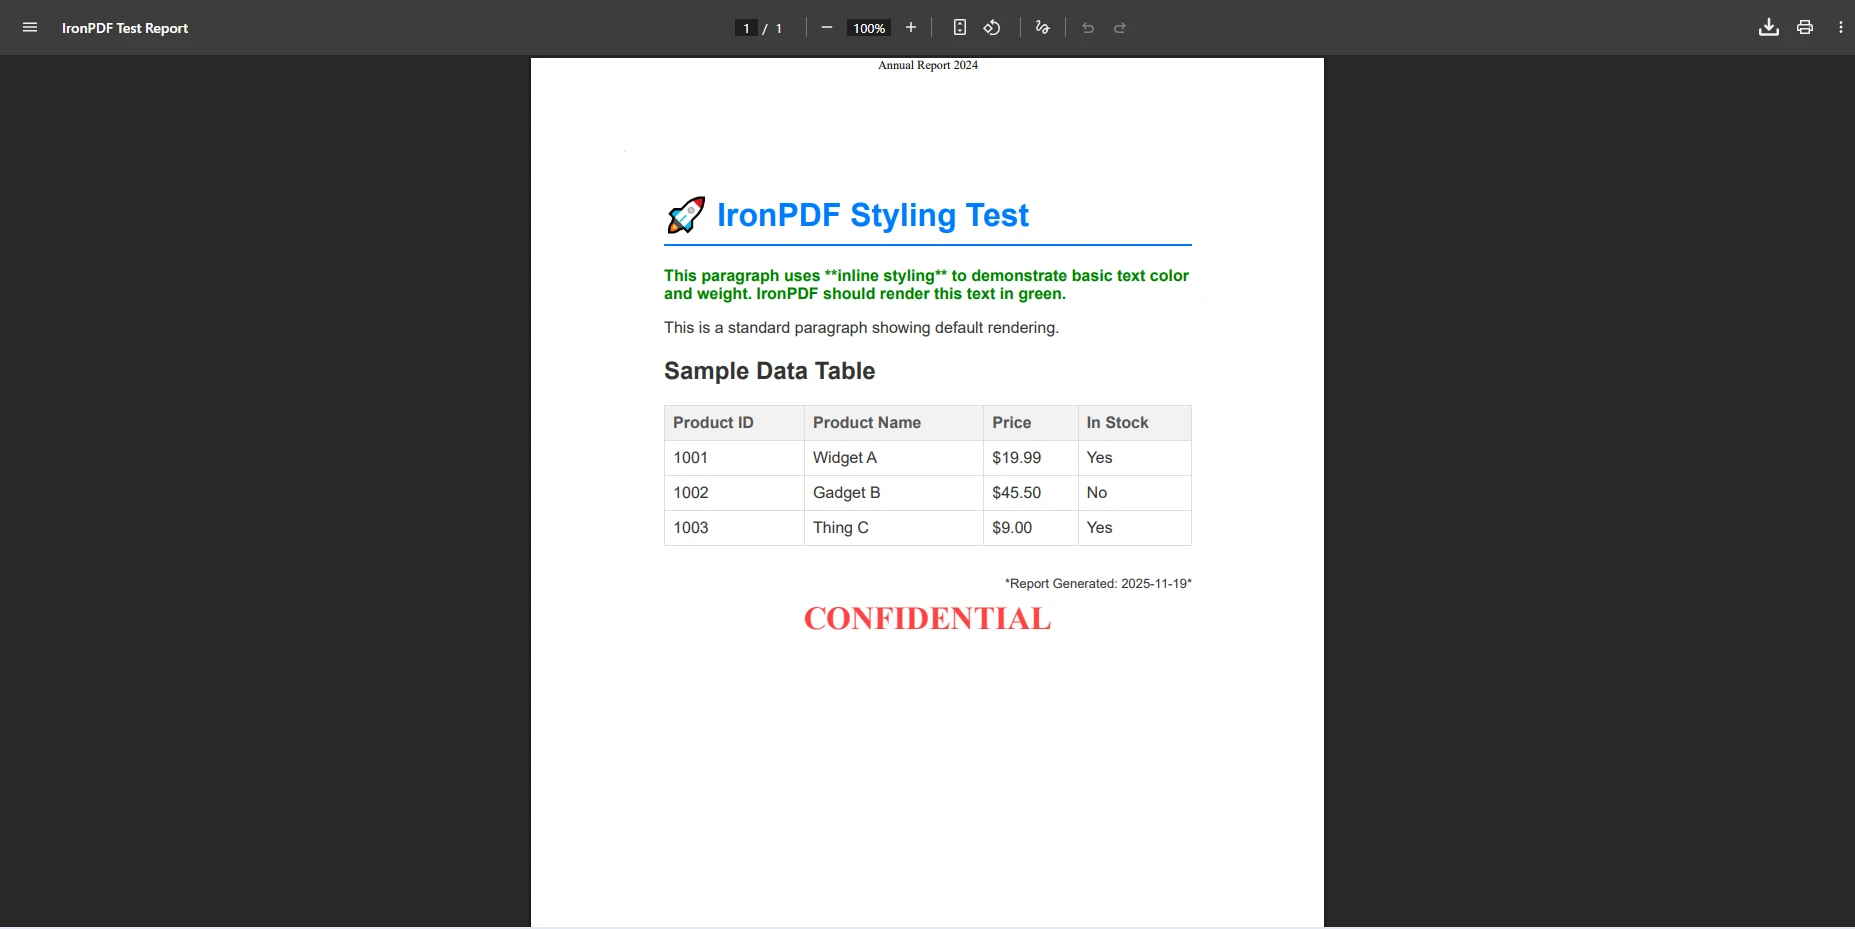Click the Sample Data Table heading
This screenshot has height=929, width=1855.
pos(769,371)
